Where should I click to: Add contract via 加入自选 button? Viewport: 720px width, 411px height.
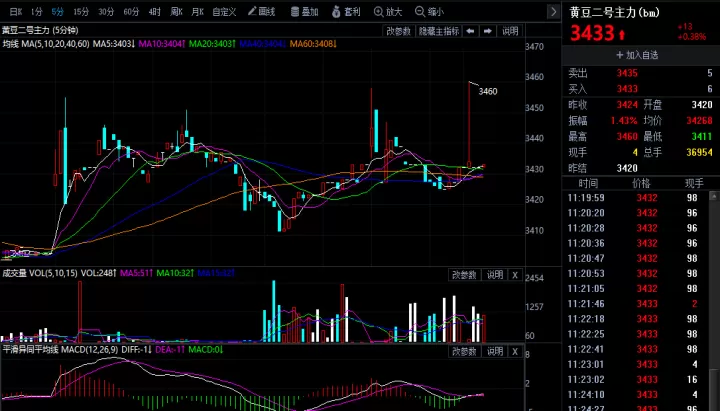coord(637,55)
